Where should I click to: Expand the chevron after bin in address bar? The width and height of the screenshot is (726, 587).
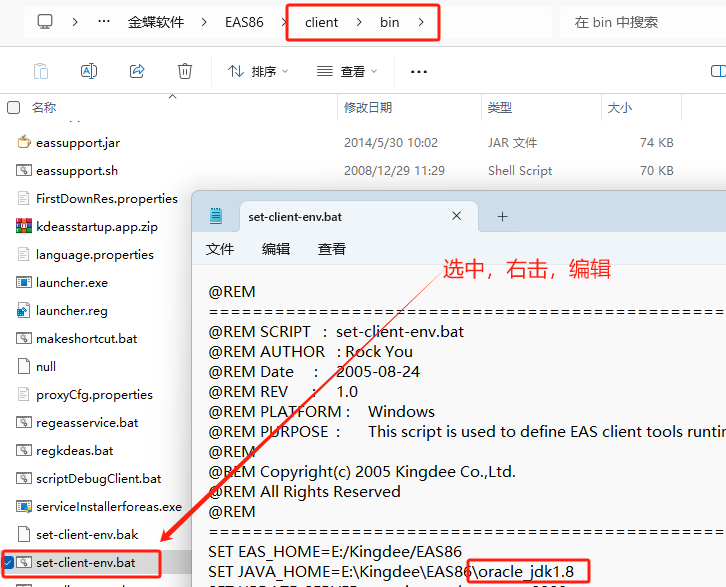point(421,22)
